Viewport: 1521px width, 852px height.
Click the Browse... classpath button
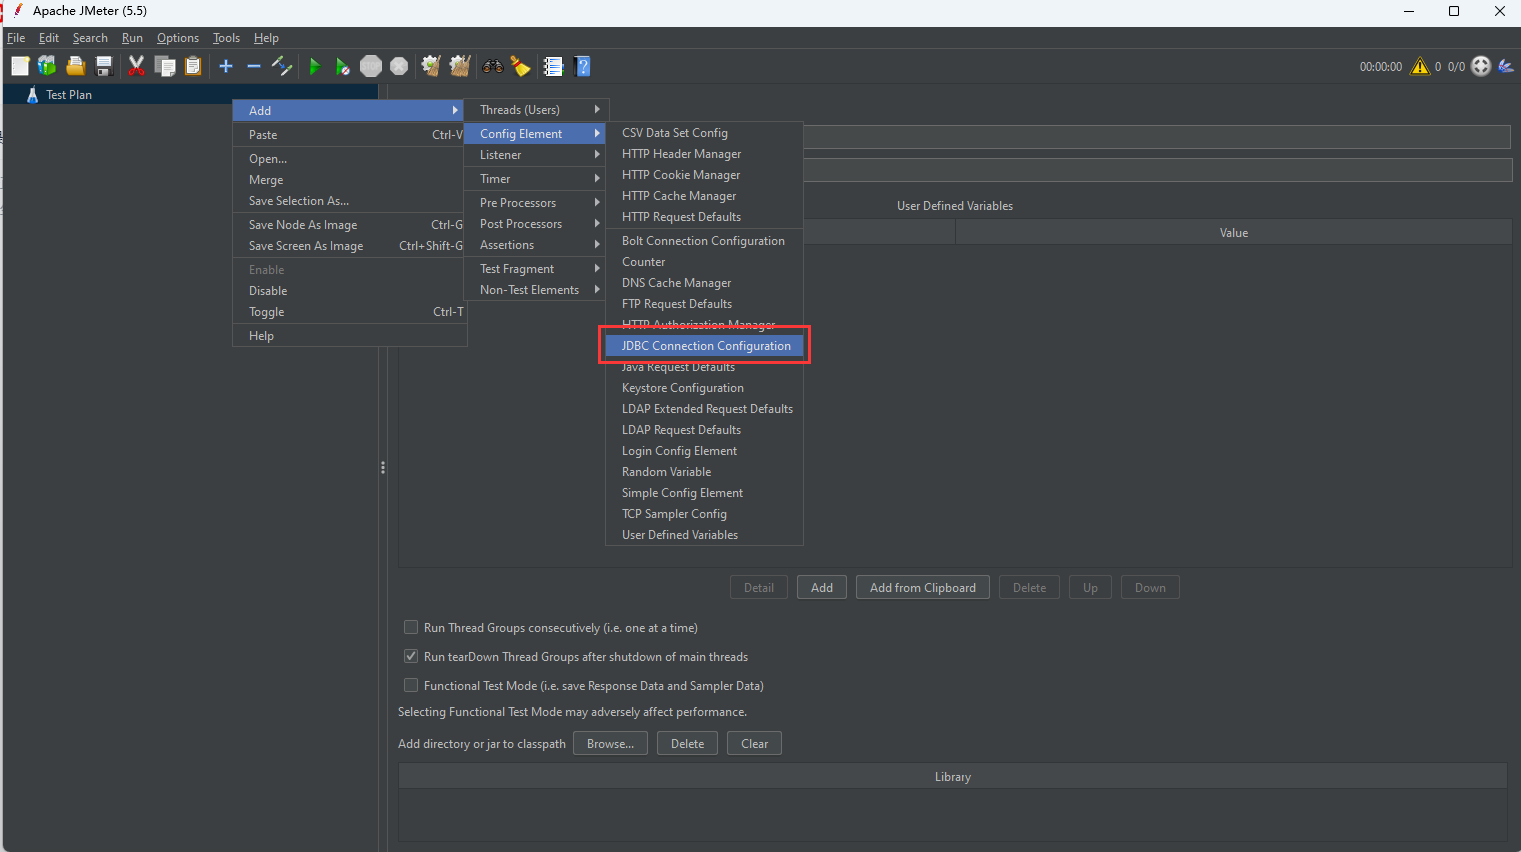(610, 744)
